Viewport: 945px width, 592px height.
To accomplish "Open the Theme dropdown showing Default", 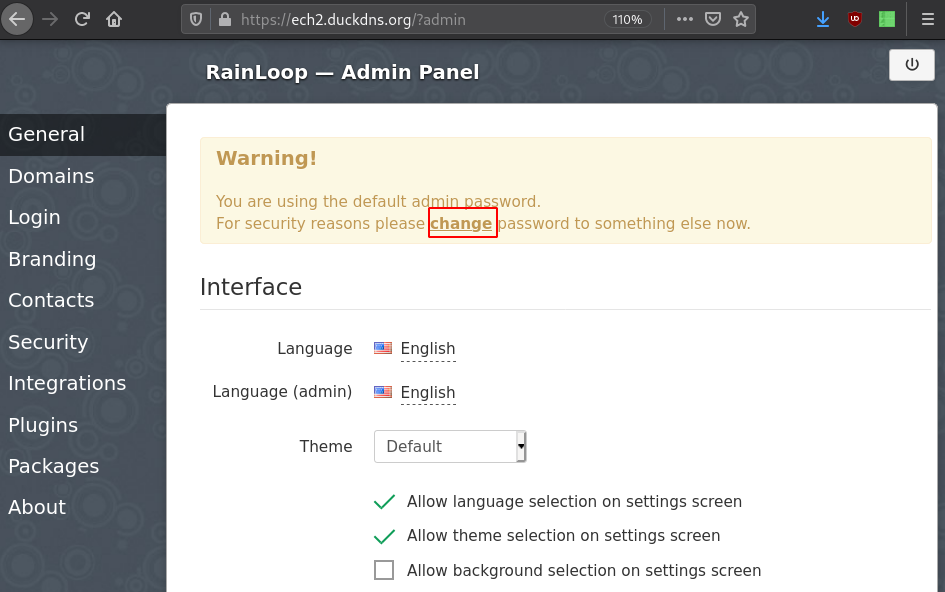I will pyautogui.click(x=450, y=447).
